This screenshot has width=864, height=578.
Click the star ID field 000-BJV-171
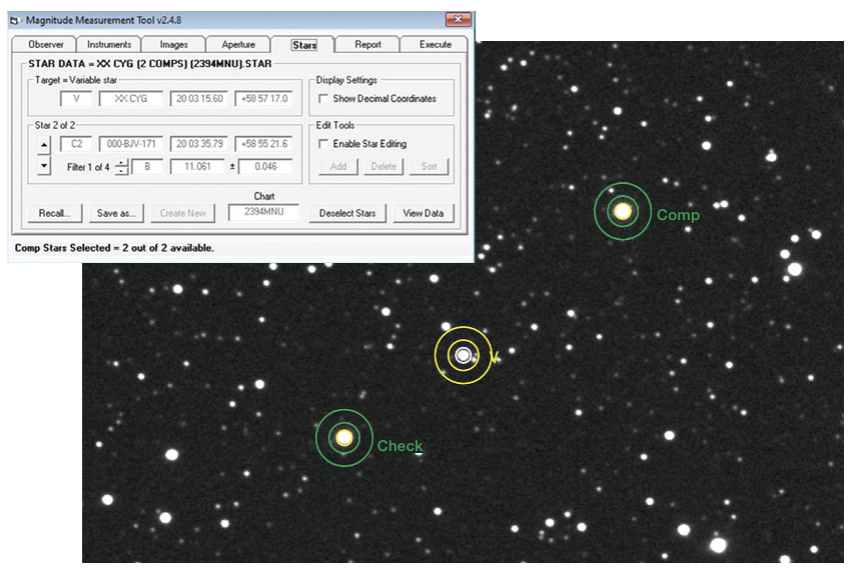tap(131, 144)
